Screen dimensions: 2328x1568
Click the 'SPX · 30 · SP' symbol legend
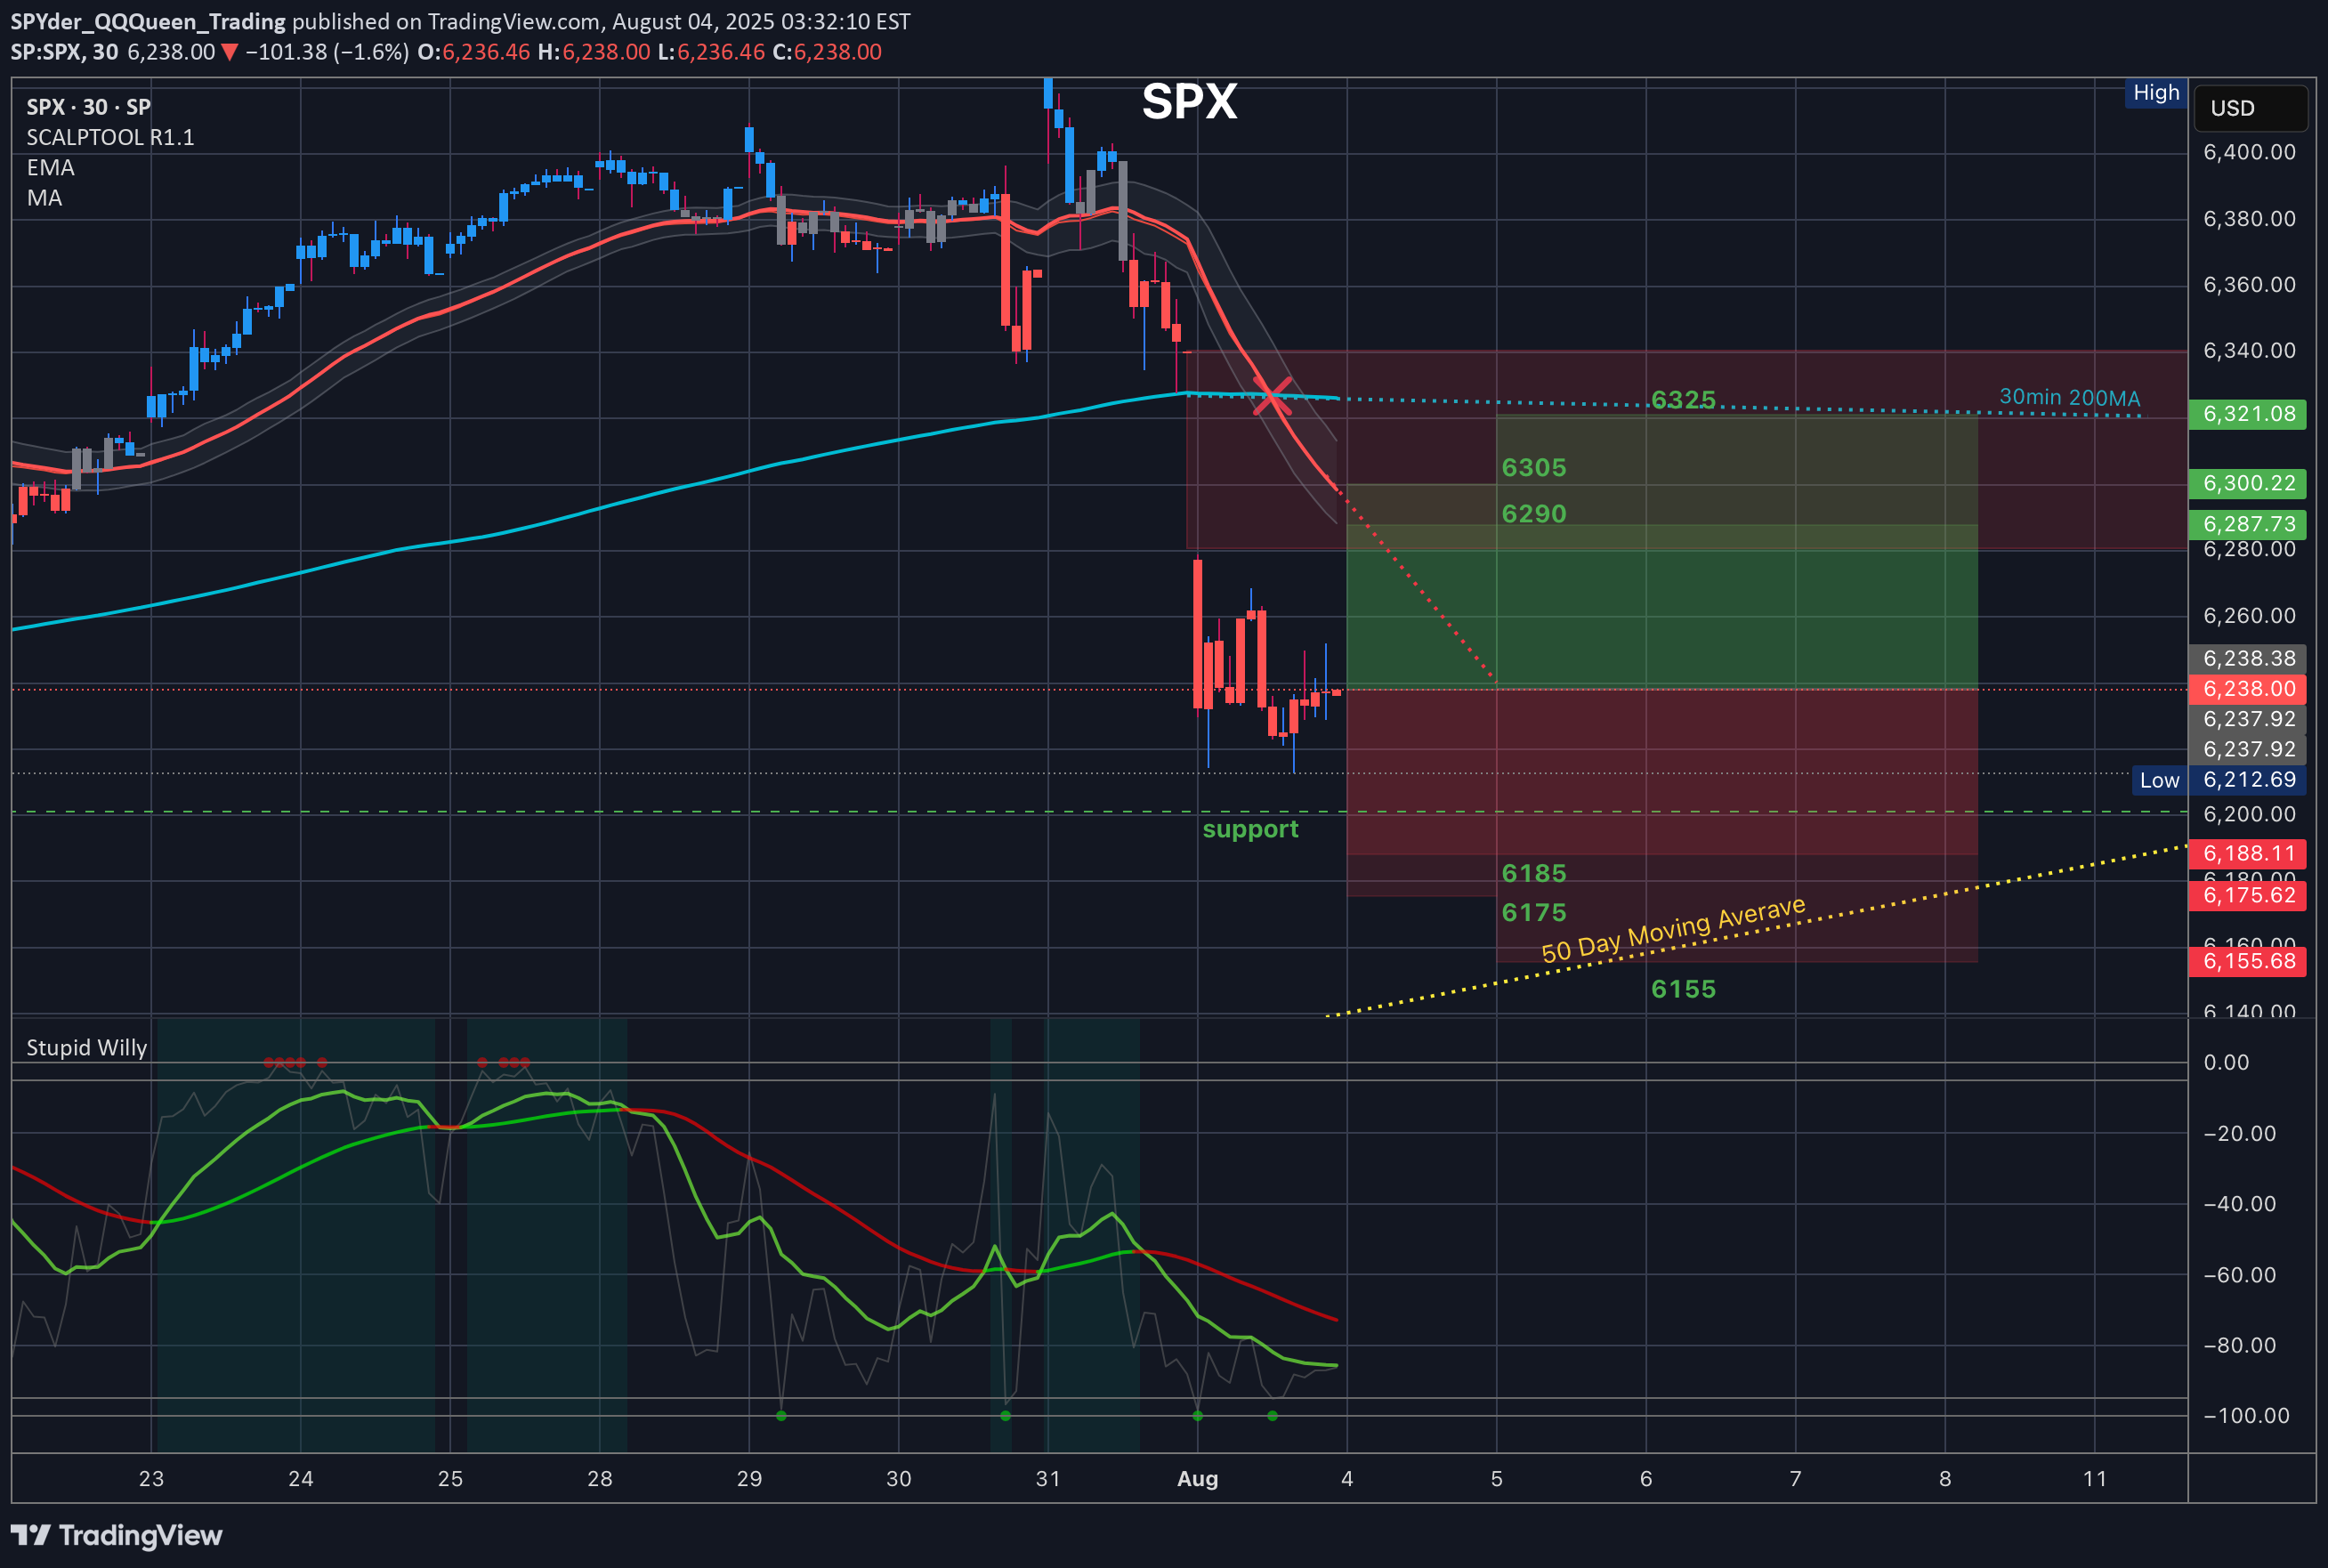point(88,107)
